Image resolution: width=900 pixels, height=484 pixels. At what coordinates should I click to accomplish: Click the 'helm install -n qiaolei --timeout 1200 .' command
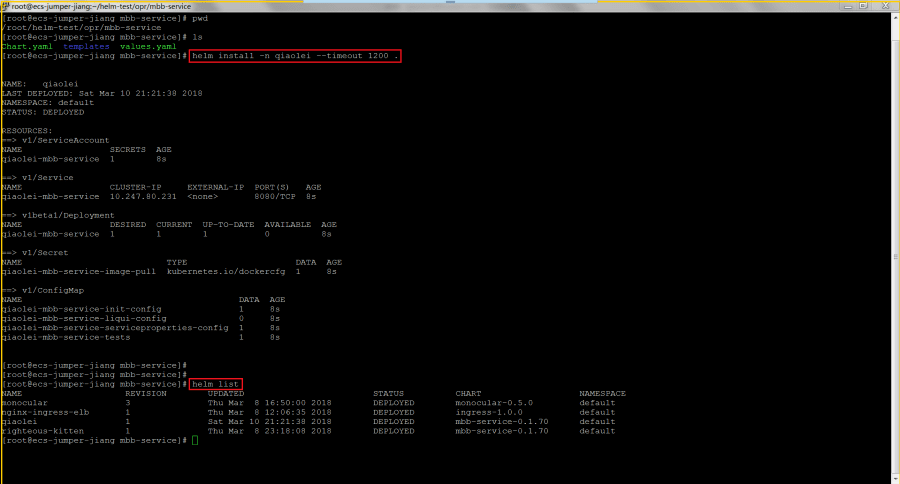point(295,56)
